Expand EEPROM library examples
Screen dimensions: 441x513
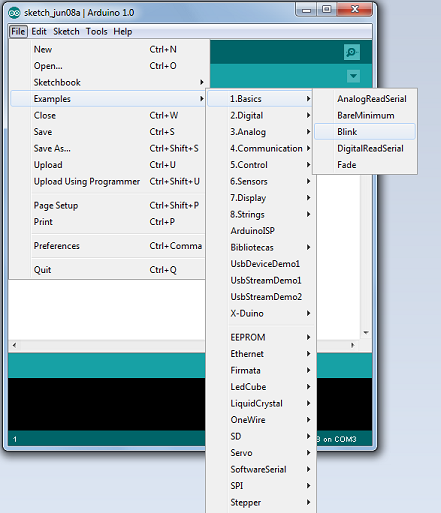260,337
